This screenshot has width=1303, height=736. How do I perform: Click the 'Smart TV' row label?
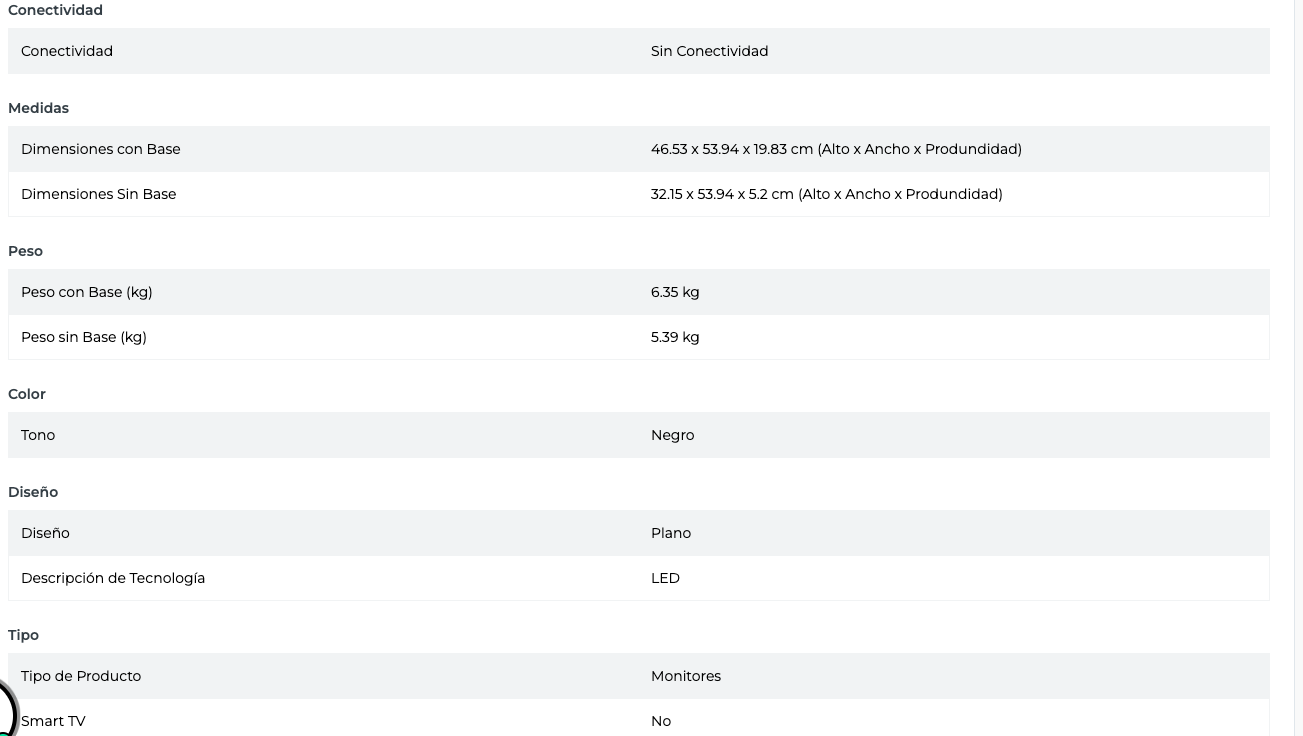point(54,721)
